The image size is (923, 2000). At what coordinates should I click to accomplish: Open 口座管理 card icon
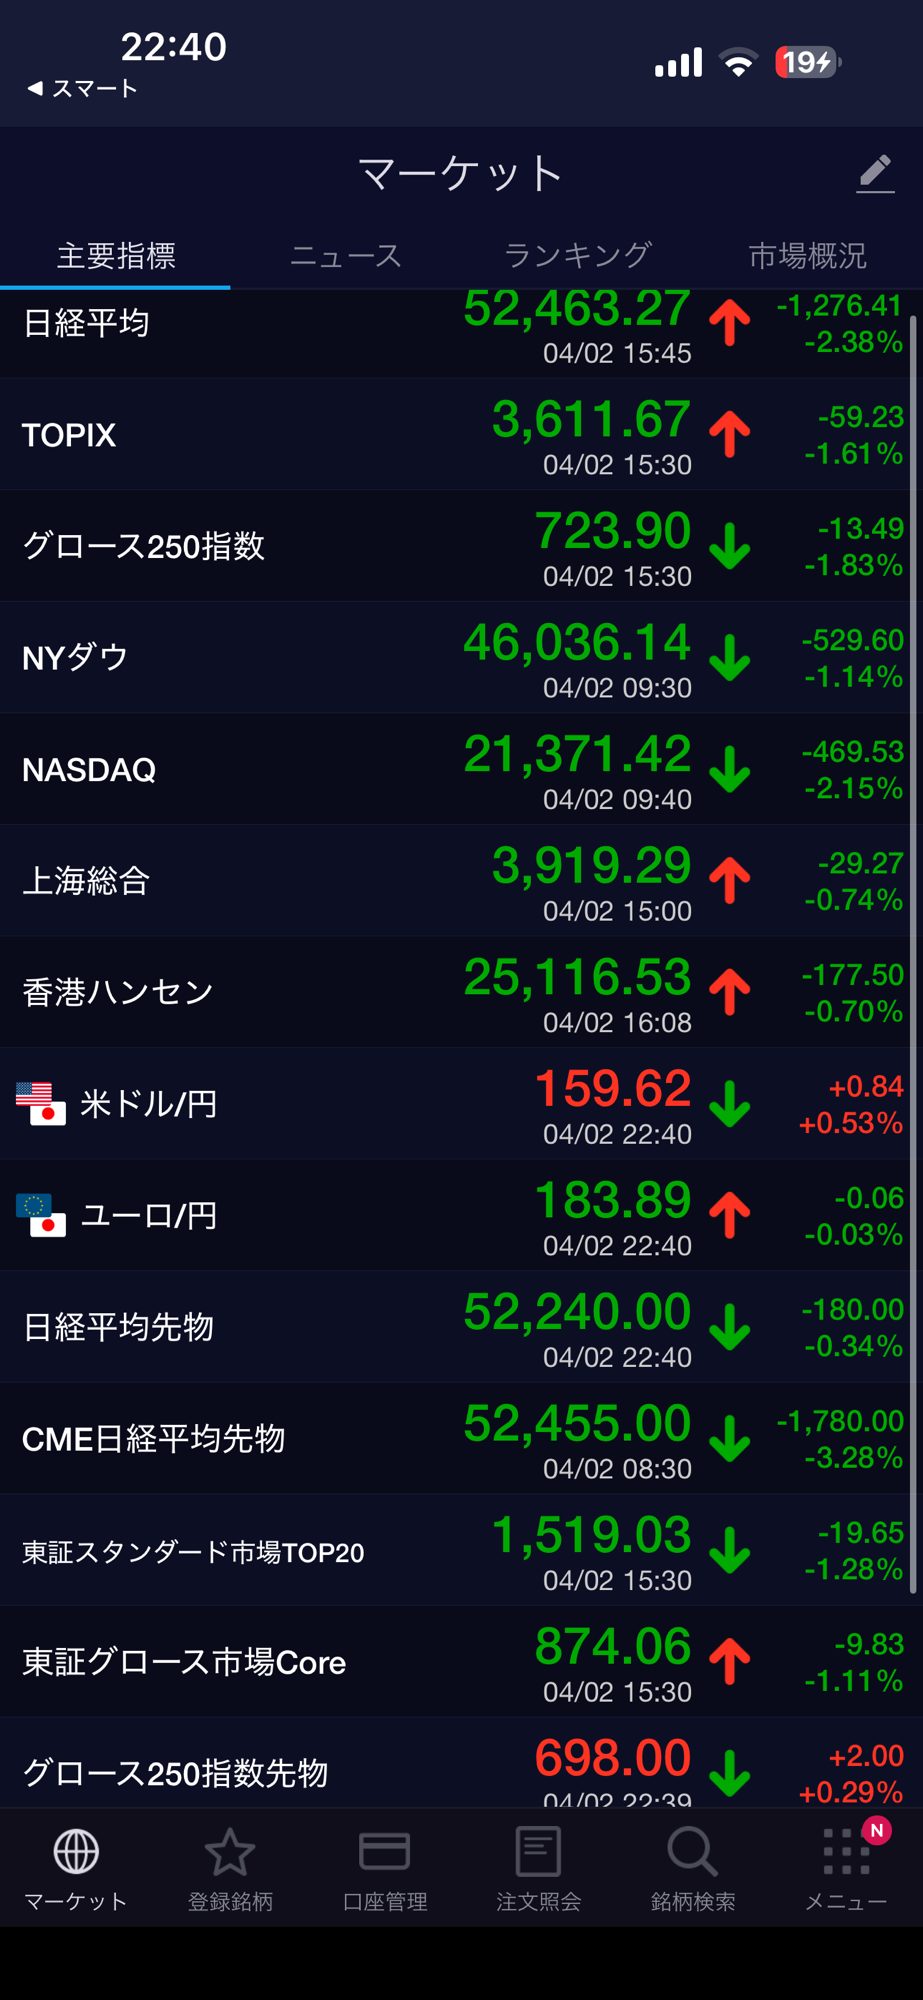tap(384, 1852)
